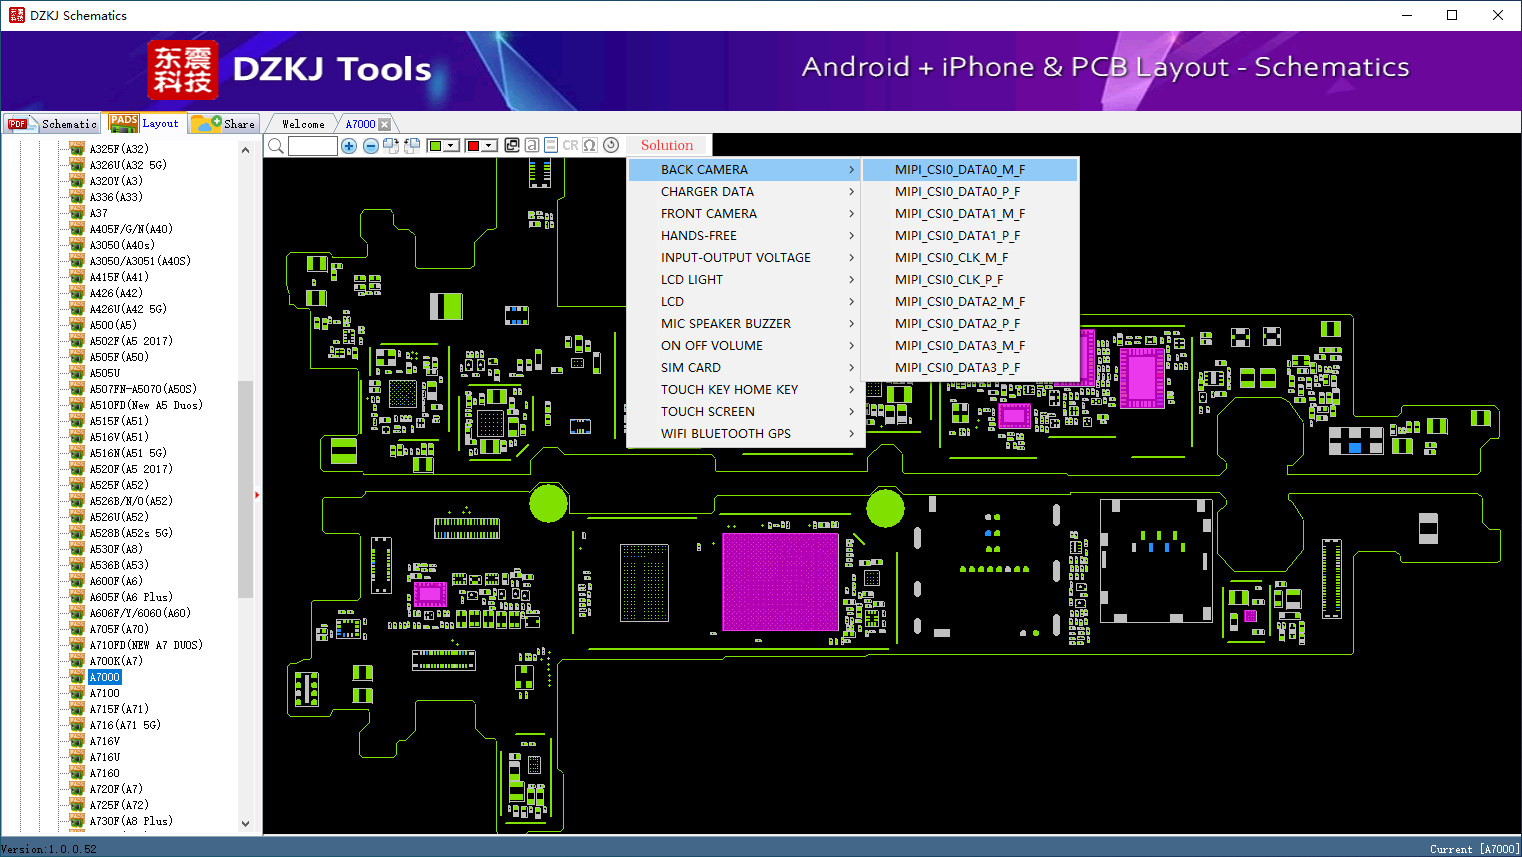Select A700K(A7) in the model tree
This screenshot has height=857, width=1522.
tap(116, 661)
